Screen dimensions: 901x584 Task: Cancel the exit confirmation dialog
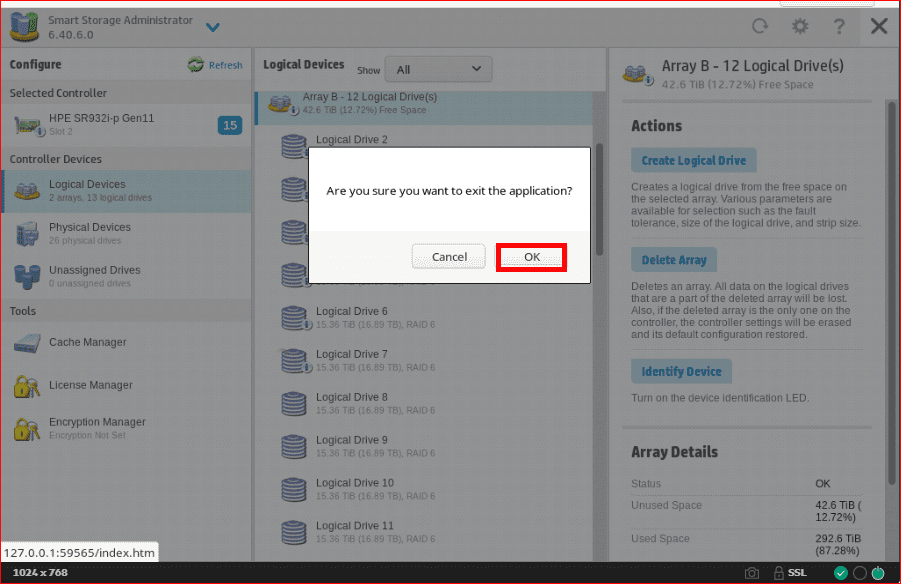point(449,257)
